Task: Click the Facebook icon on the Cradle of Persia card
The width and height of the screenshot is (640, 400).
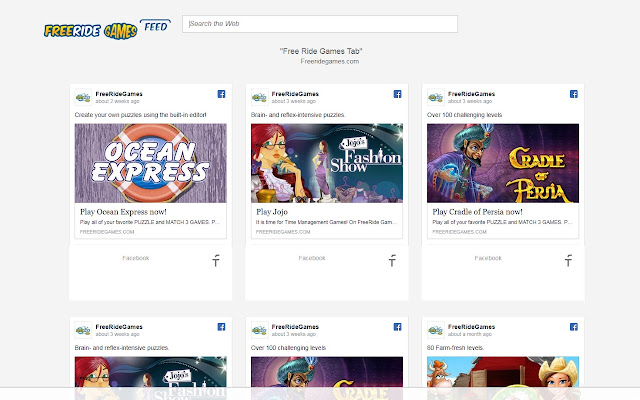Action: pyautogui.click(x=573, y=94)
